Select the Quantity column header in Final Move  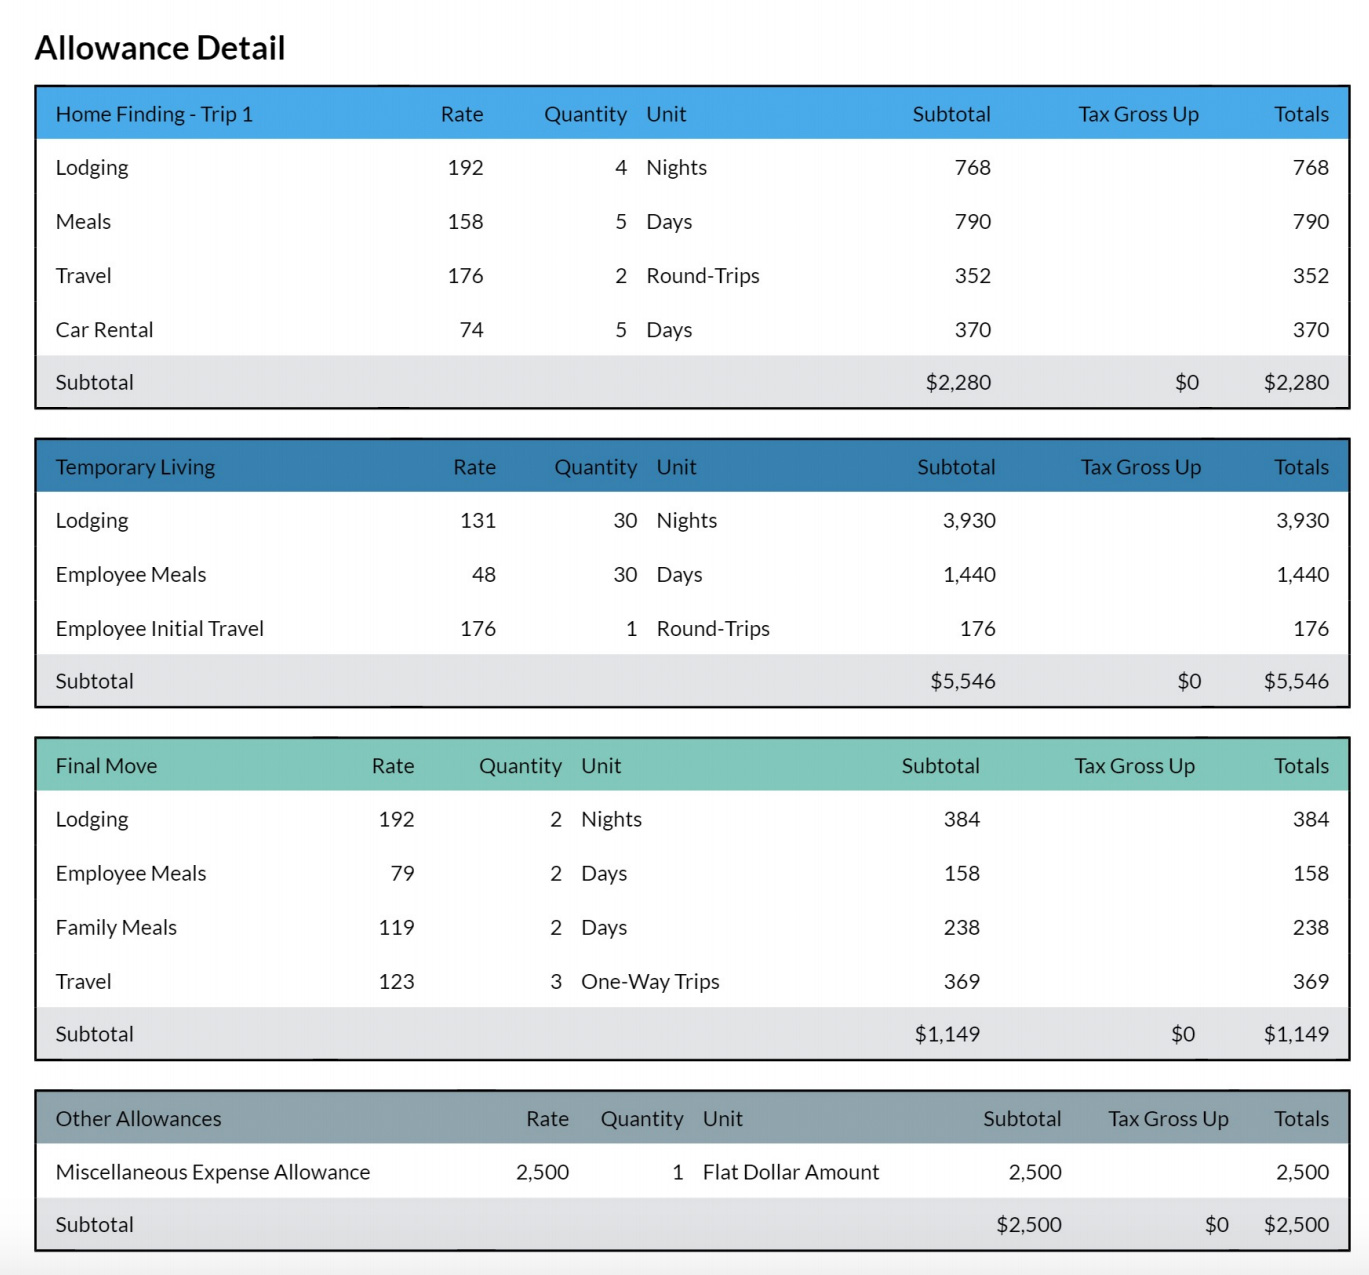click(x=520, y=766)
